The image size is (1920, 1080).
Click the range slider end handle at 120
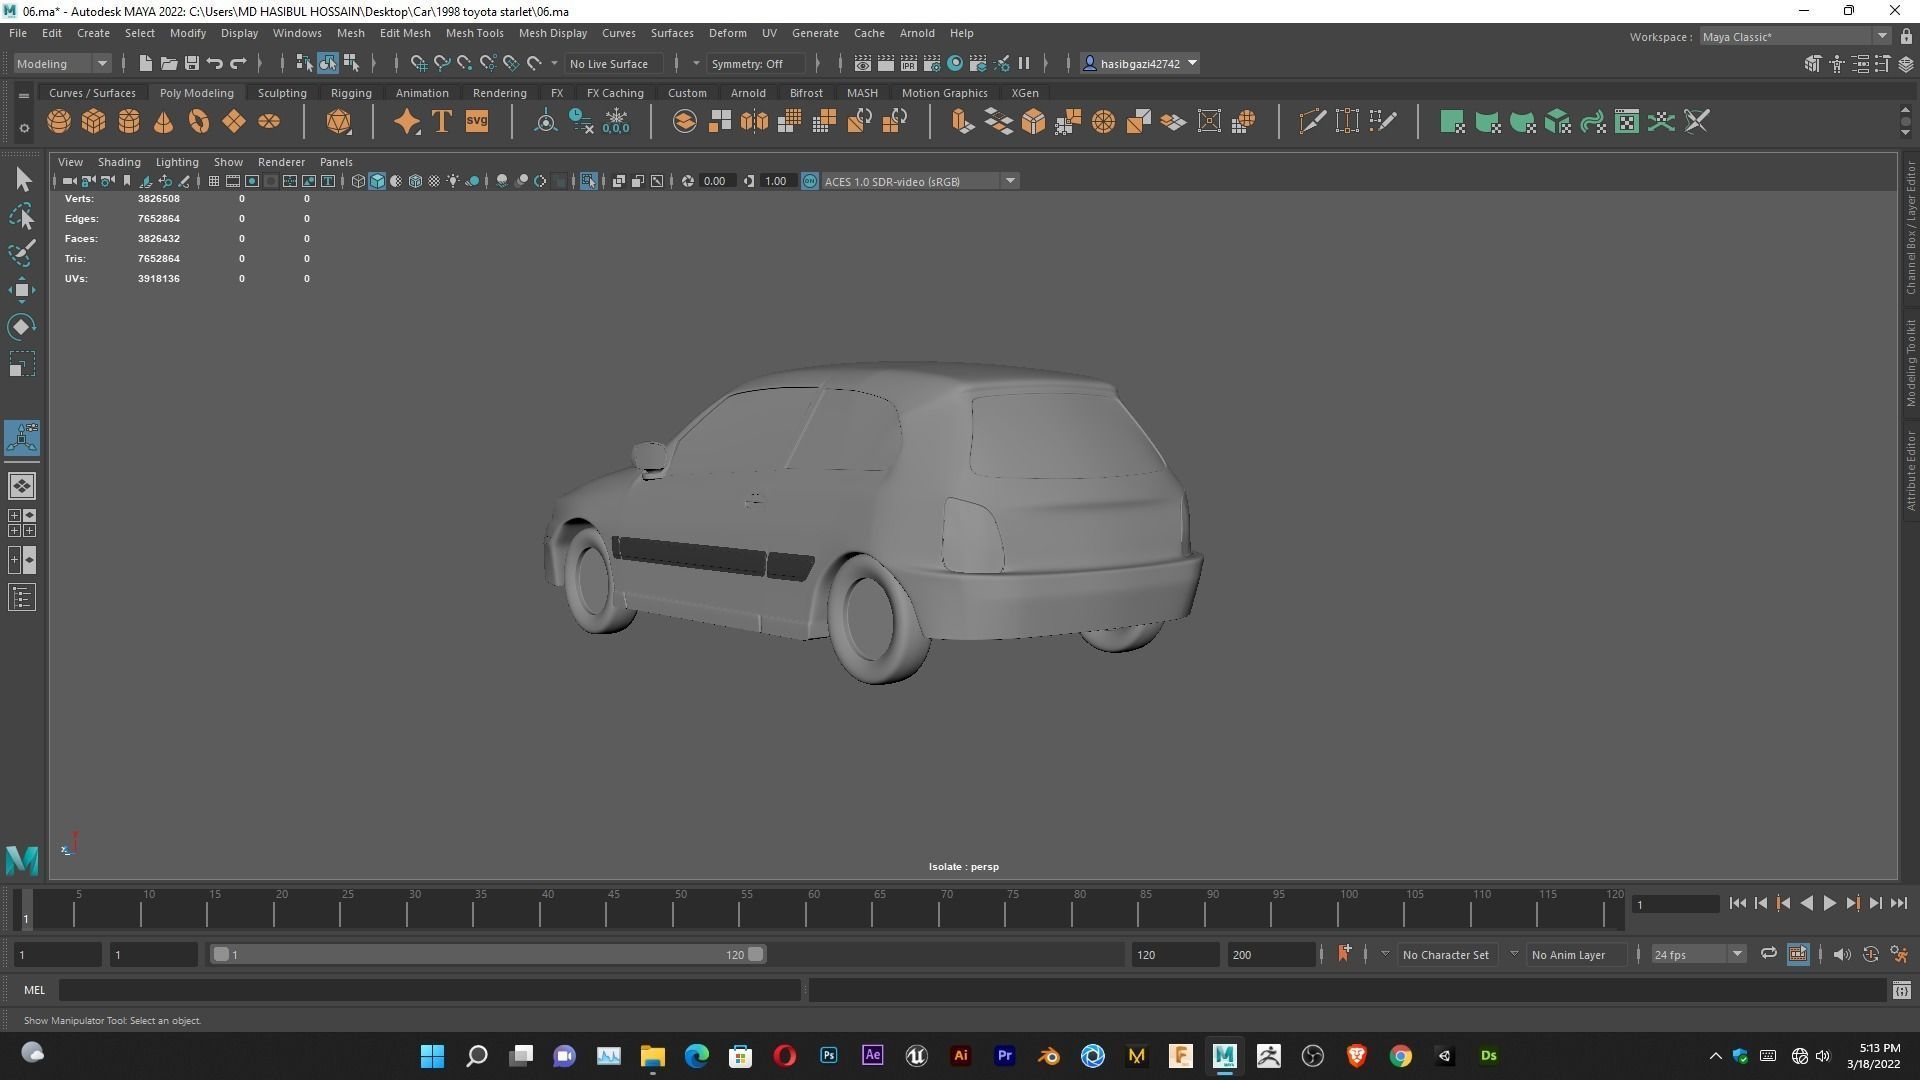point(756,954)
